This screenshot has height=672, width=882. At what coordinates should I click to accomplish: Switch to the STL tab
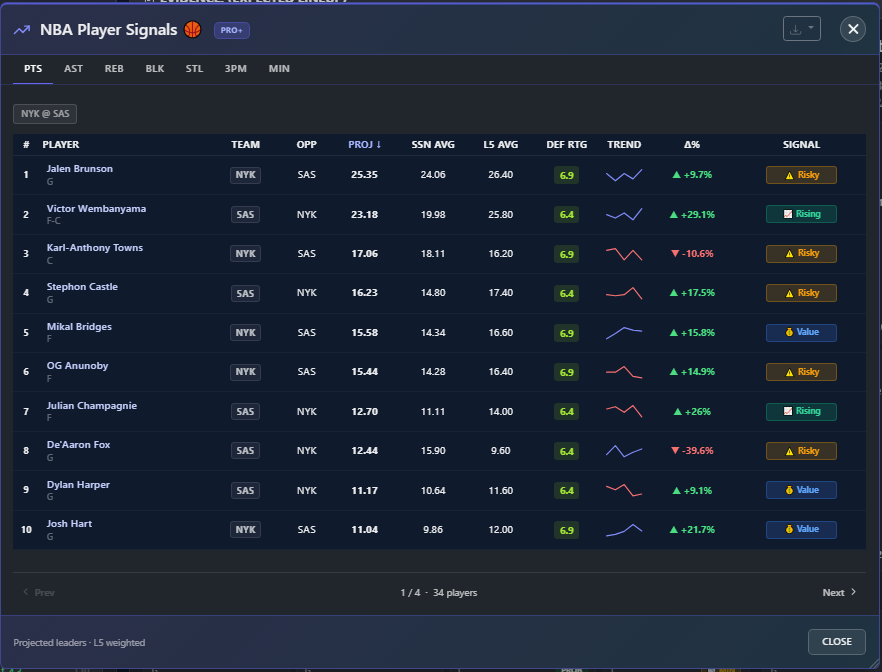(194, 69)
